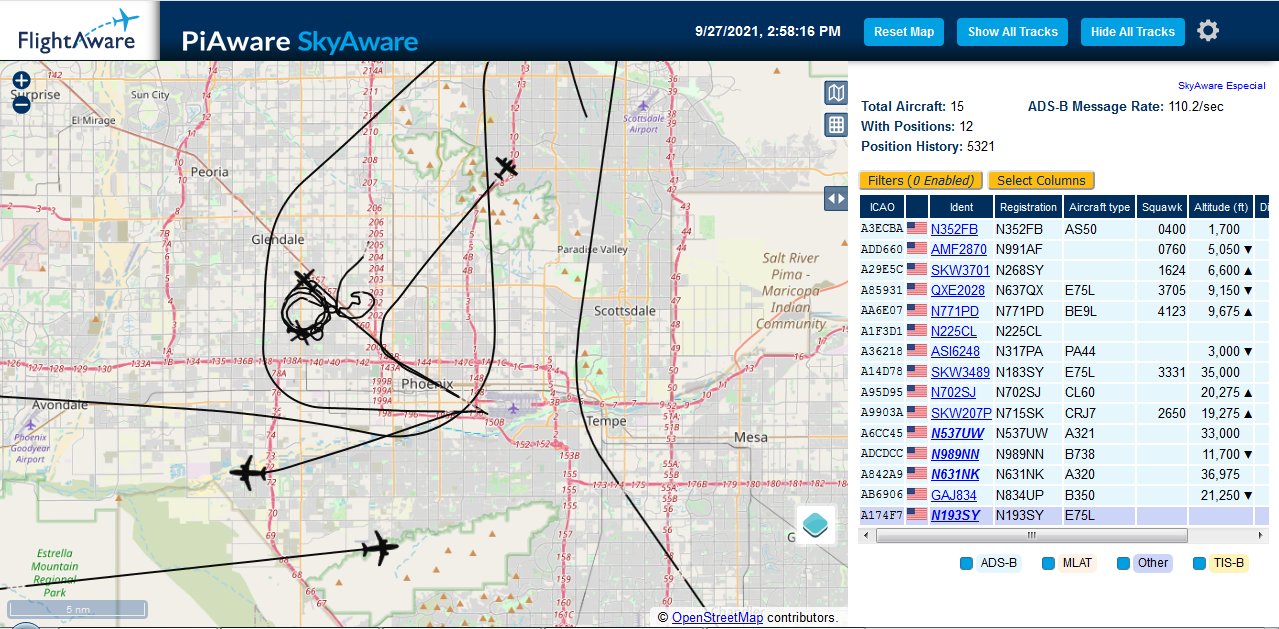Toggle sidebar with double-arrow icon
The width and height of the screenshot is (1279, 629).
(836, 199)
